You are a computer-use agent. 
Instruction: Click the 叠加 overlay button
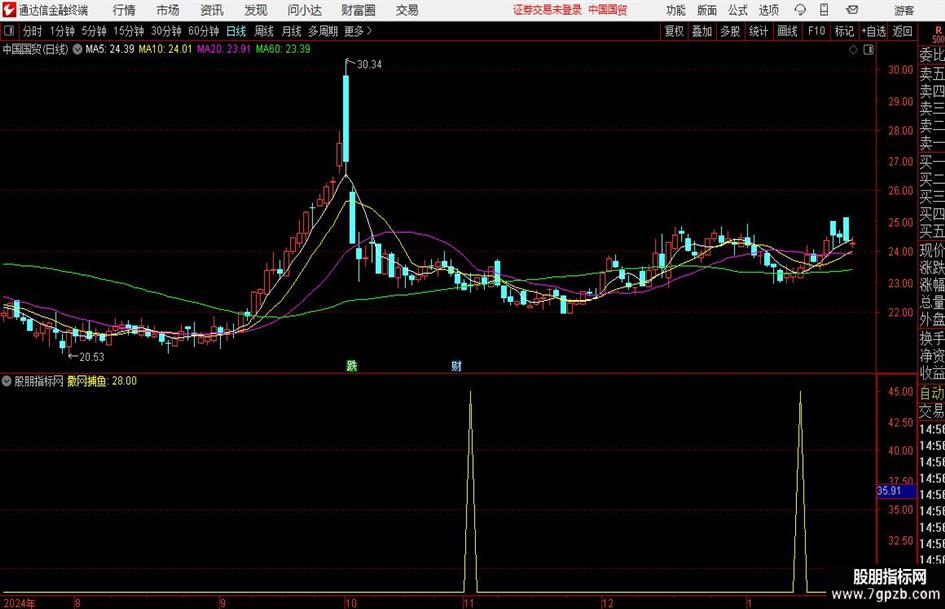pyautogui.click(x=702, y=31)
